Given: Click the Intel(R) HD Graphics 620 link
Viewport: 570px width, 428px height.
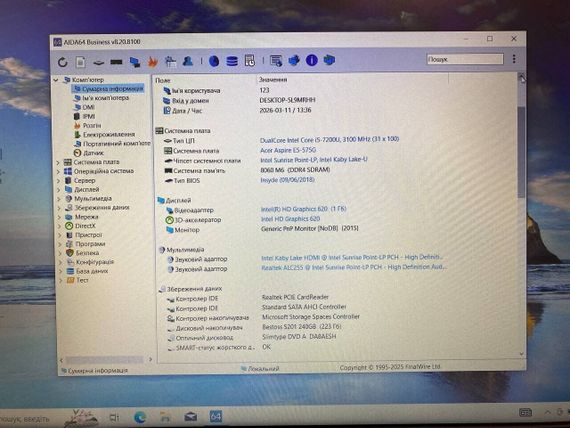Looking at the screenshot, I should (304, 209).
